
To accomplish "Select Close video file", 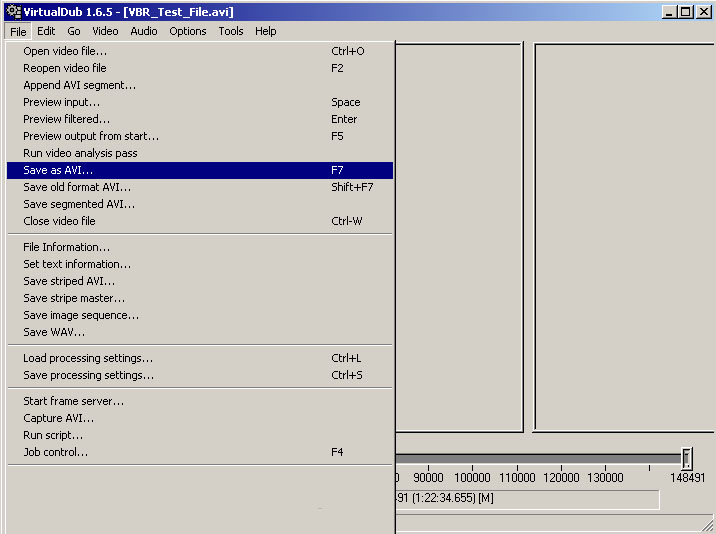I will pyautogui.click(x=200, y=221).
